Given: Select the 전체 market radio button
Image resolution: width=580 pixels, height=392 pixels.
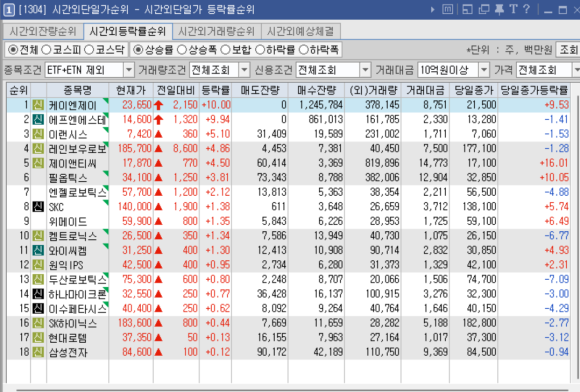Looking at the screenshot, I should click(x=13, y=50).
